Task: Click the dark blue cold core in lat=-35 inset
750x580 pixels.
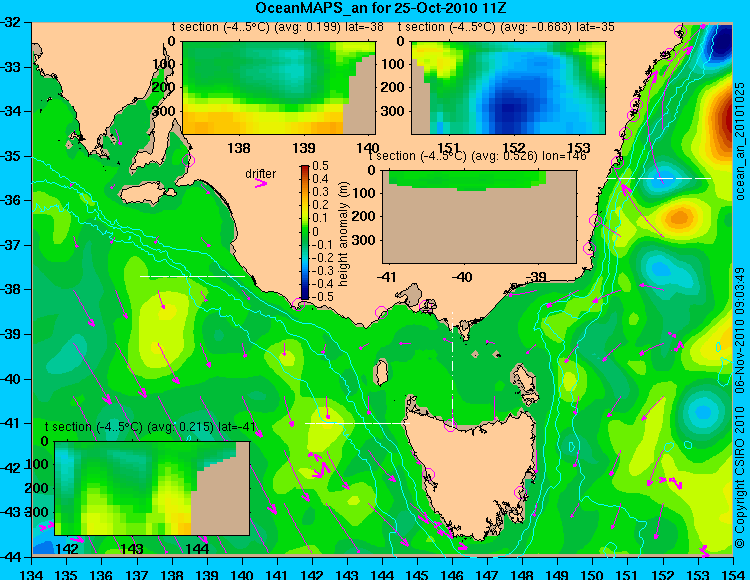Action: coord(509,110)
